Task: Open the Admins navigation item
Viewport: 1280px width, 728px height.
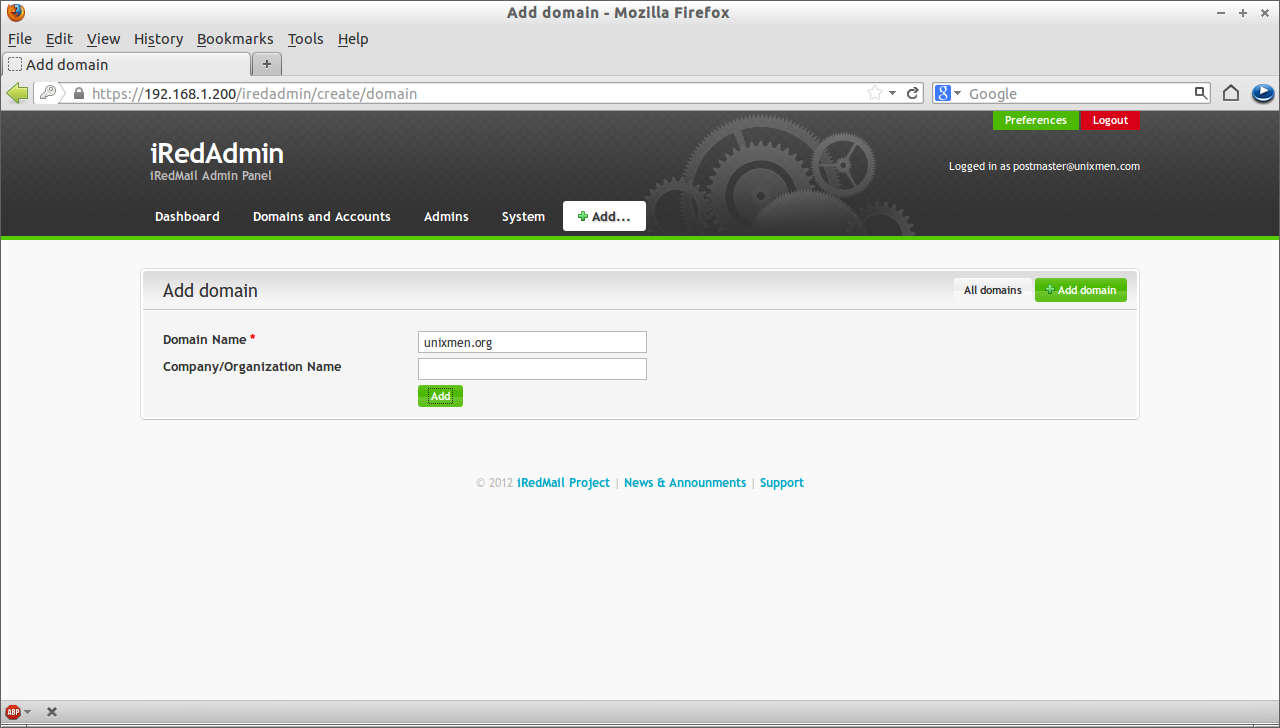Action: coord(446,216)
